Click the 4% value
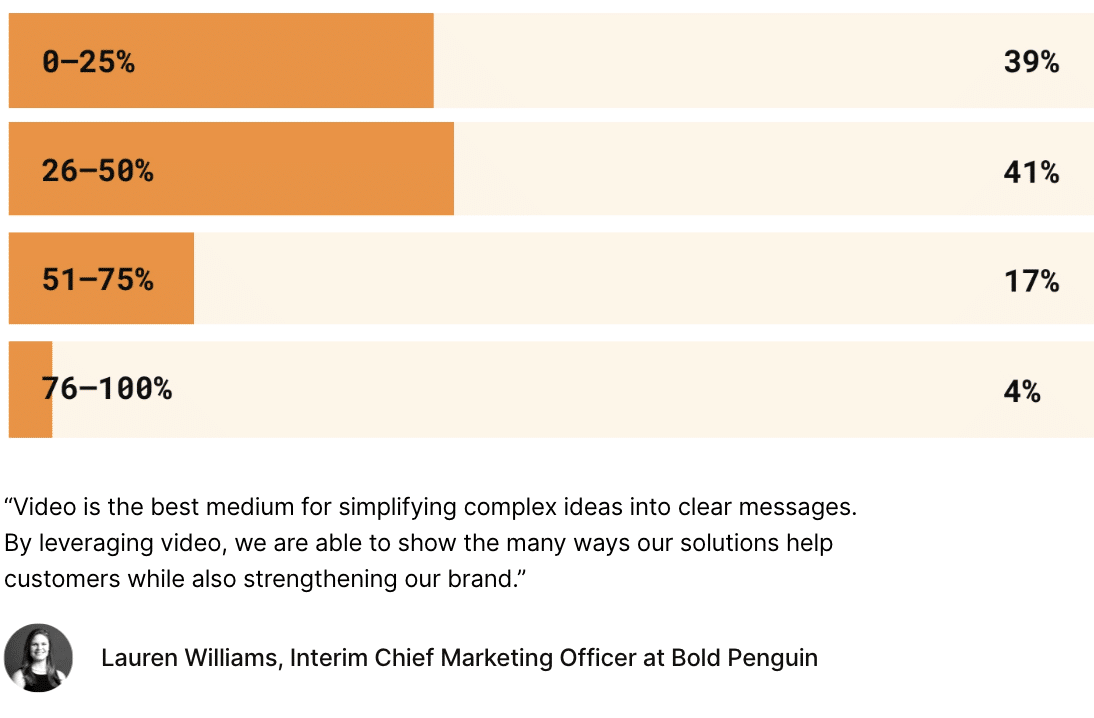The width and height of the screenshot is (1094, 718). (x=1022, y=391)
